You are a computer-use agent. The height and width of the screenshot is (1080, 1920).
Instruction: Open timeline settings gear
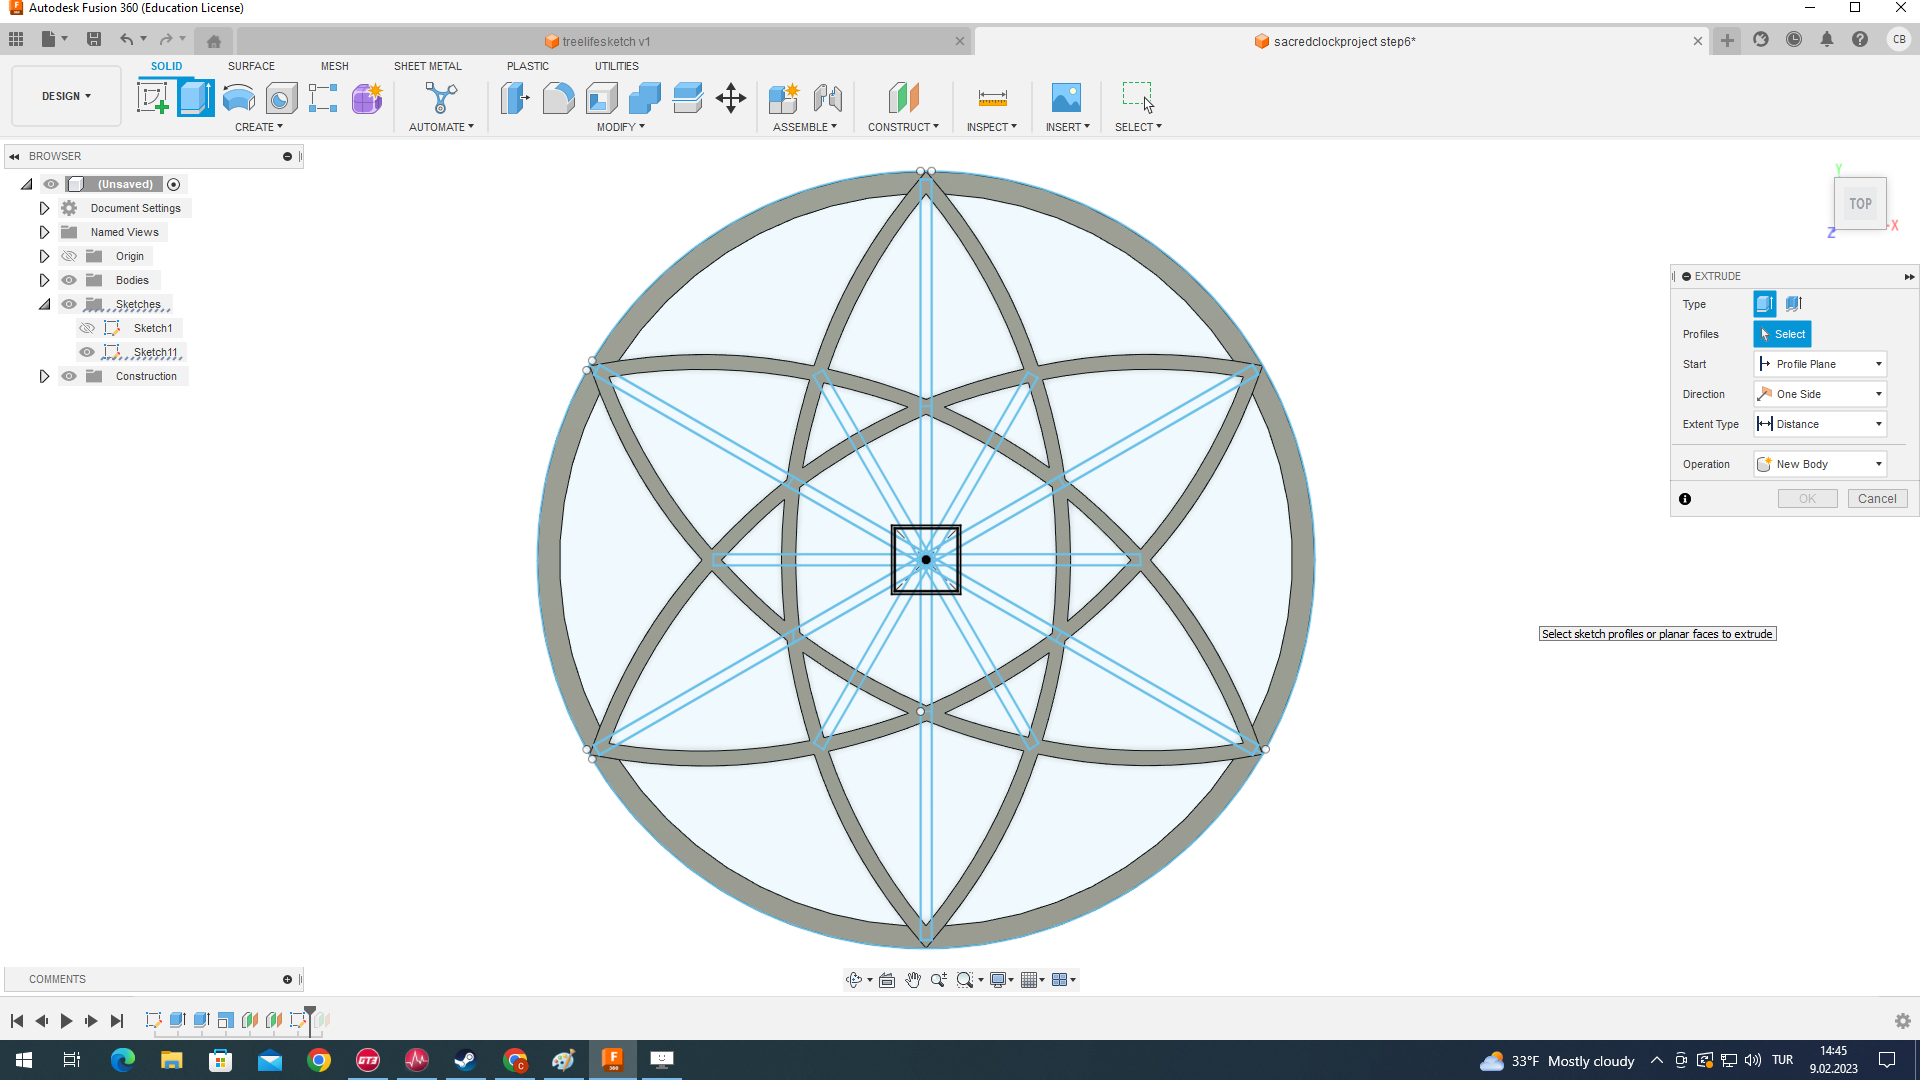click(x=1903, y=1021)
